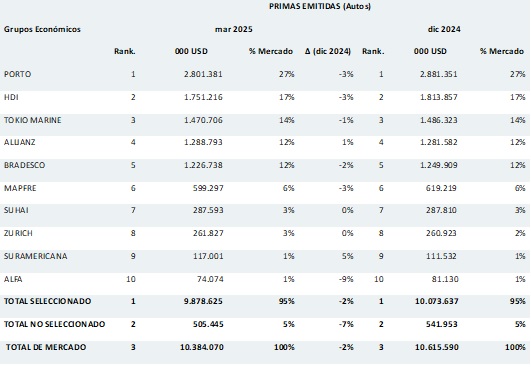Select the total market value 10.615.590

coord(437,347)
